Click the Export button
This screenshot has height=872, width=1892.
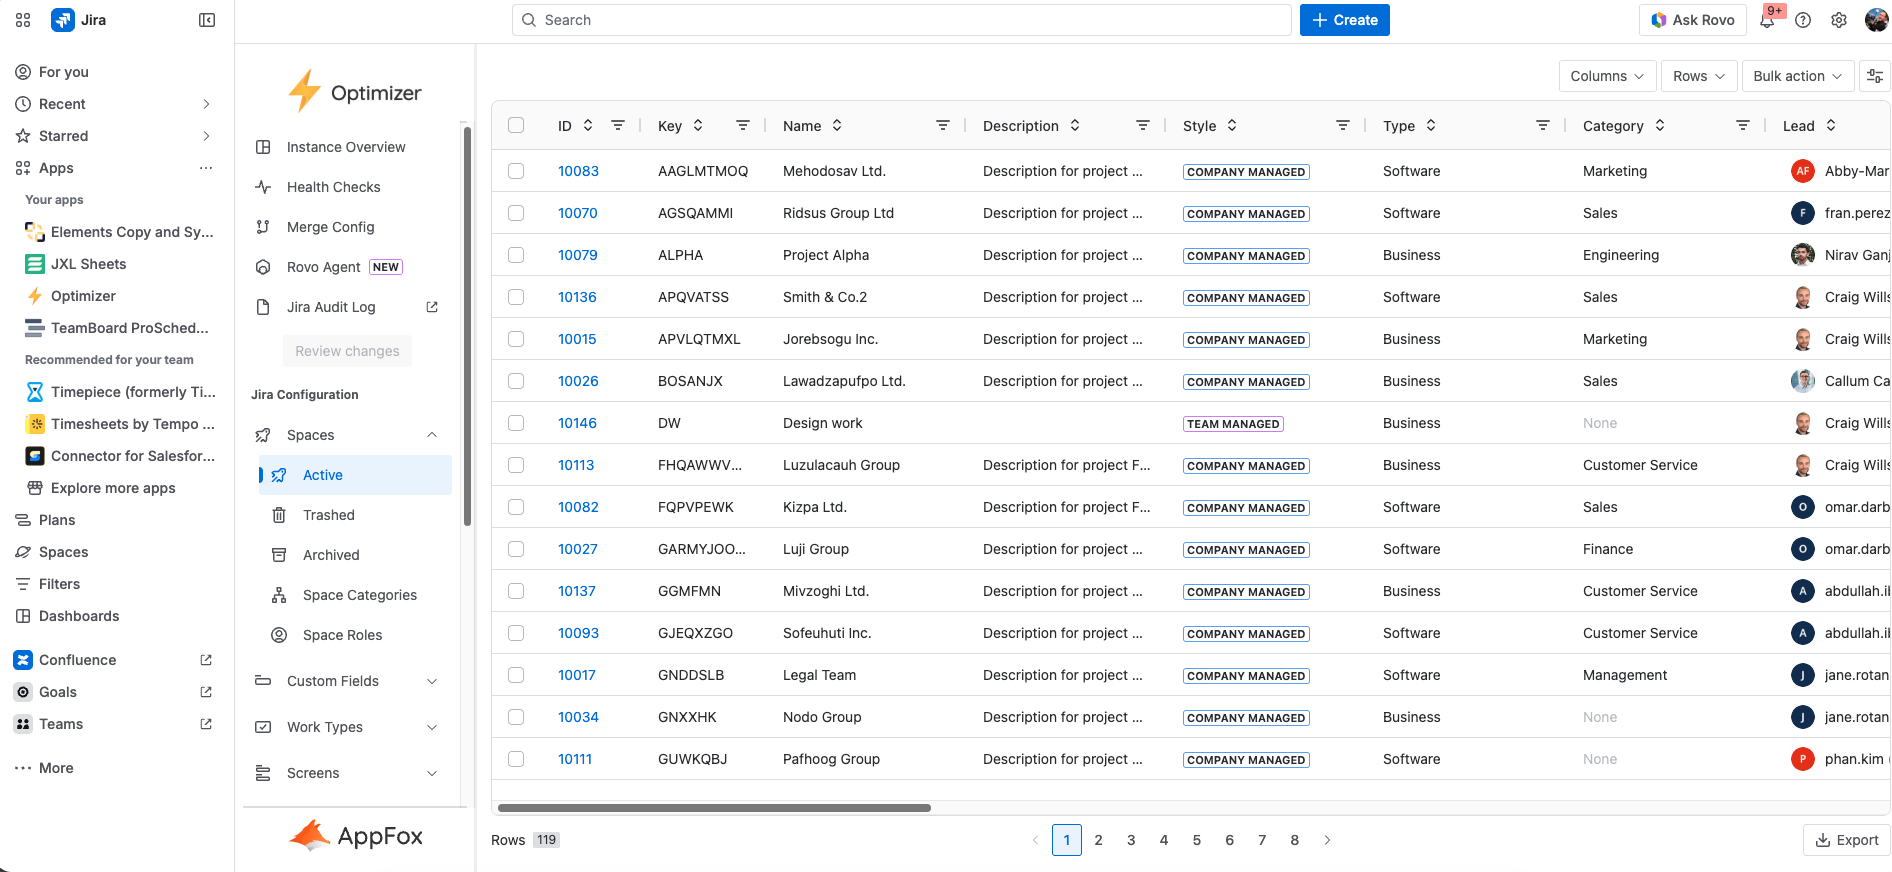pos(1846,840)
